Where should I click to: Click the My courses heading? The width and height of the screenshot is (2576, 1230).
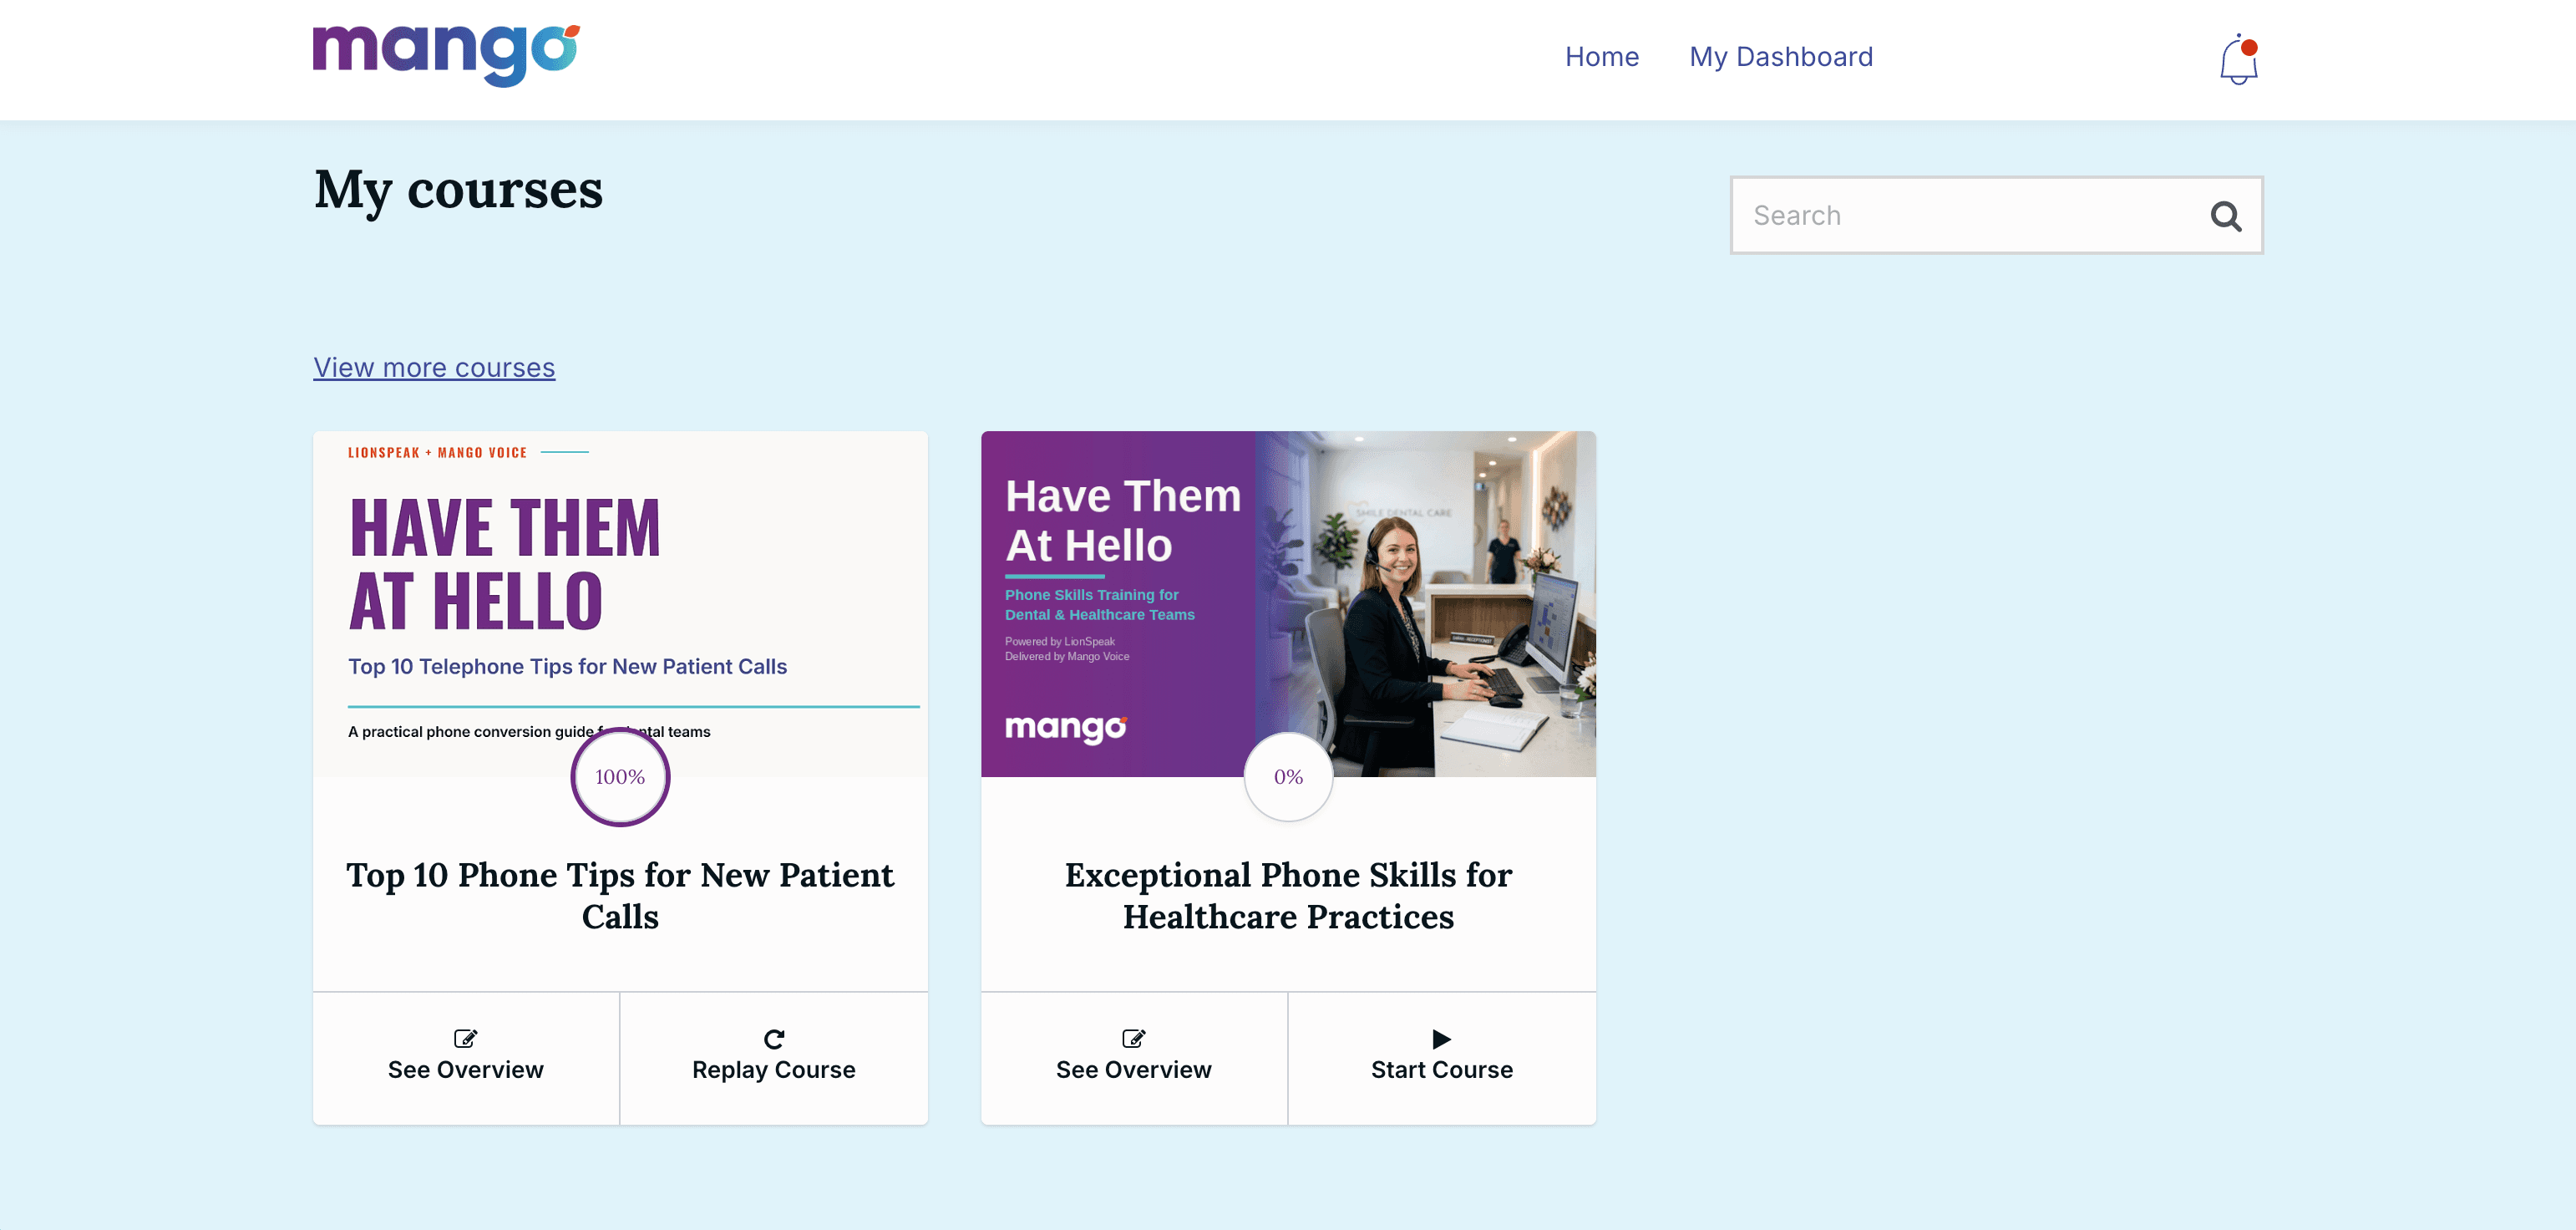tap(458, 190)
